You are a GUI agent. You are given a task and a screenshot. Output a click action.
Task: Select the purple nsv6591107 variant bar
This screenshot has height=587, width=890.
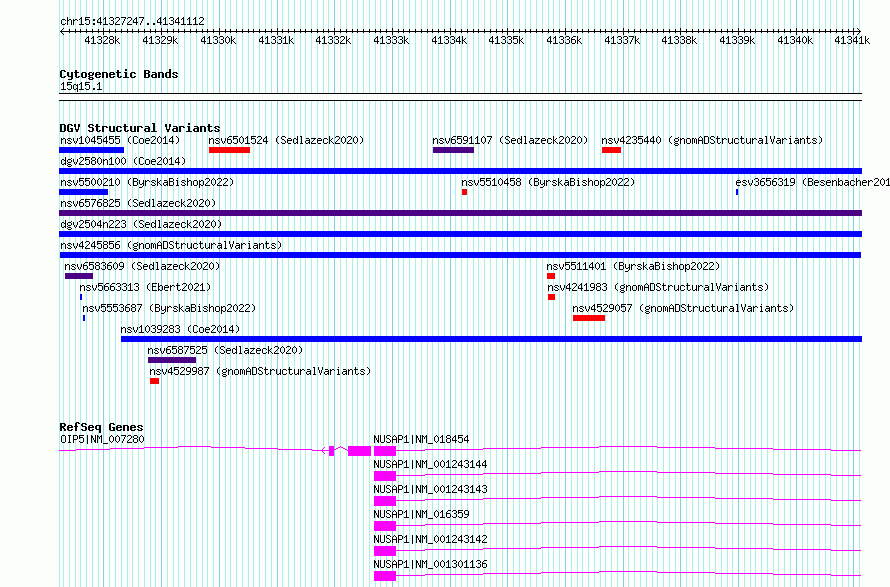coord(453,150)
